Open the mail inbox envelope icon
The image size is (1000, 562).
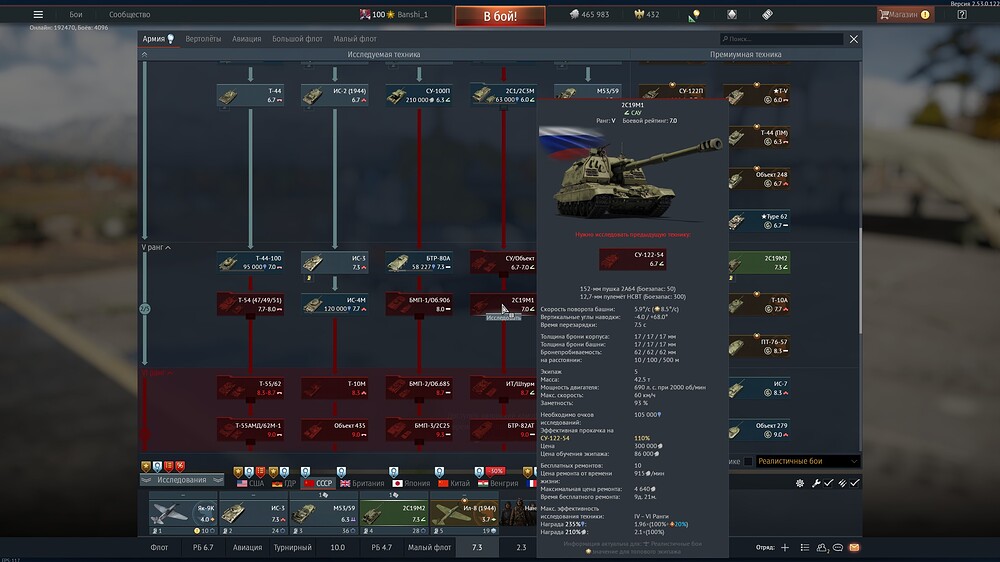tap(853, 548)
